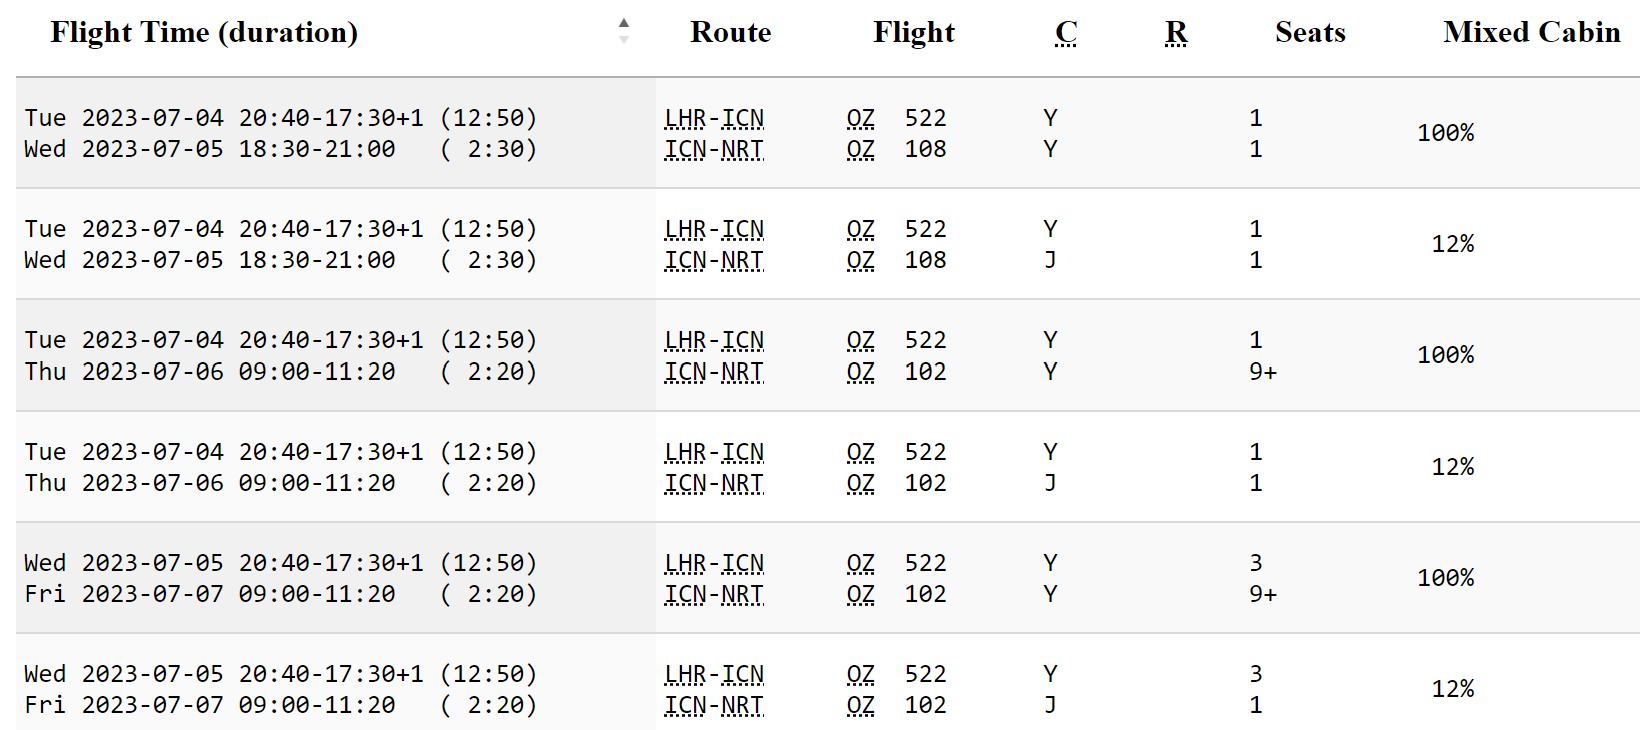Click the ICN-NRT route in the last row
This screenshot has height=730, width=1640.
714,705
